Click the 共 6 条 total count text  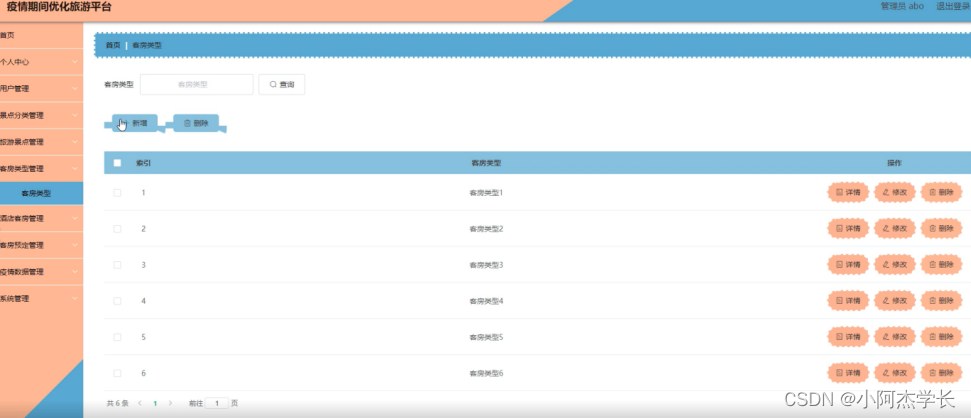pyautogui.click(x=117, y=403)
